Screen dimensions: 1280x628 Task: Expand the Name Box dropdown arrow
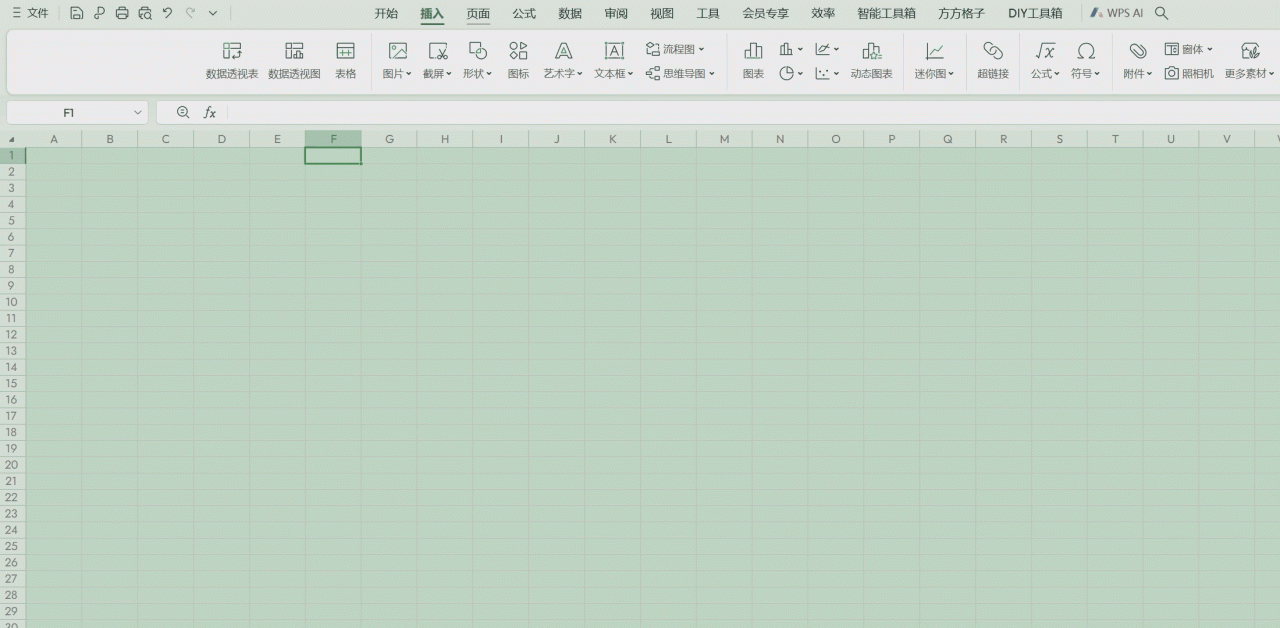coord(138,113)
